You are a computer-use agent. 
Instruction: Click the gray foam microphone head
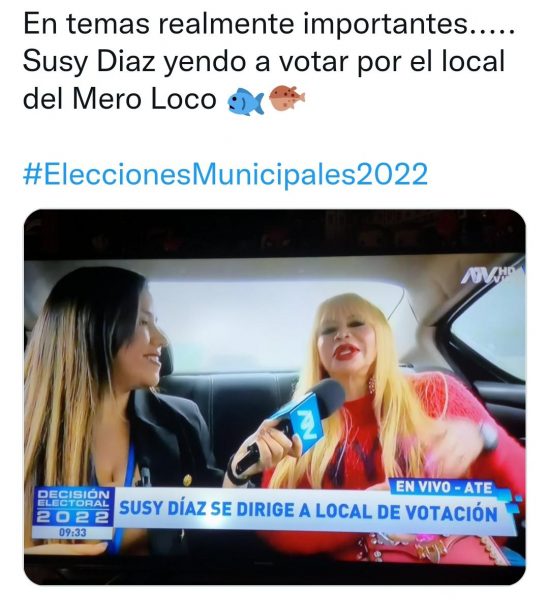326,397
